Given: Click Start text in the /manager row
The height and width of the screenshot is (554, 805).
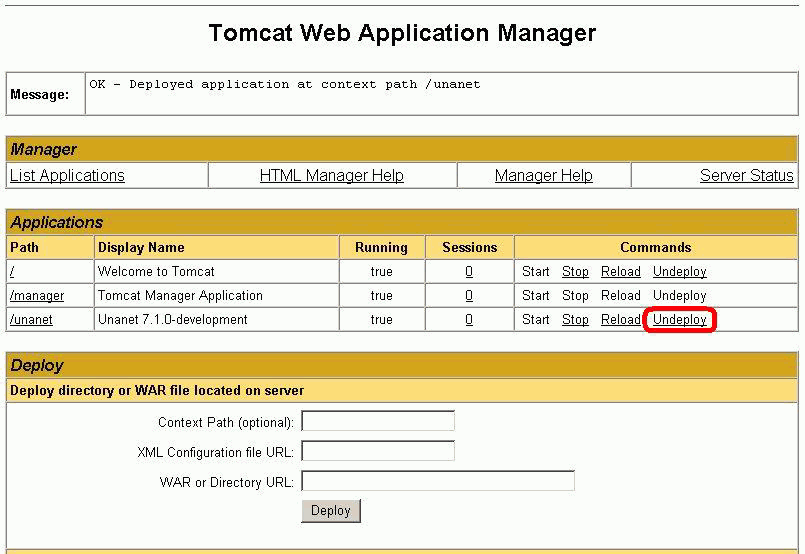Looking at the screenshot, I should [535, 296].
